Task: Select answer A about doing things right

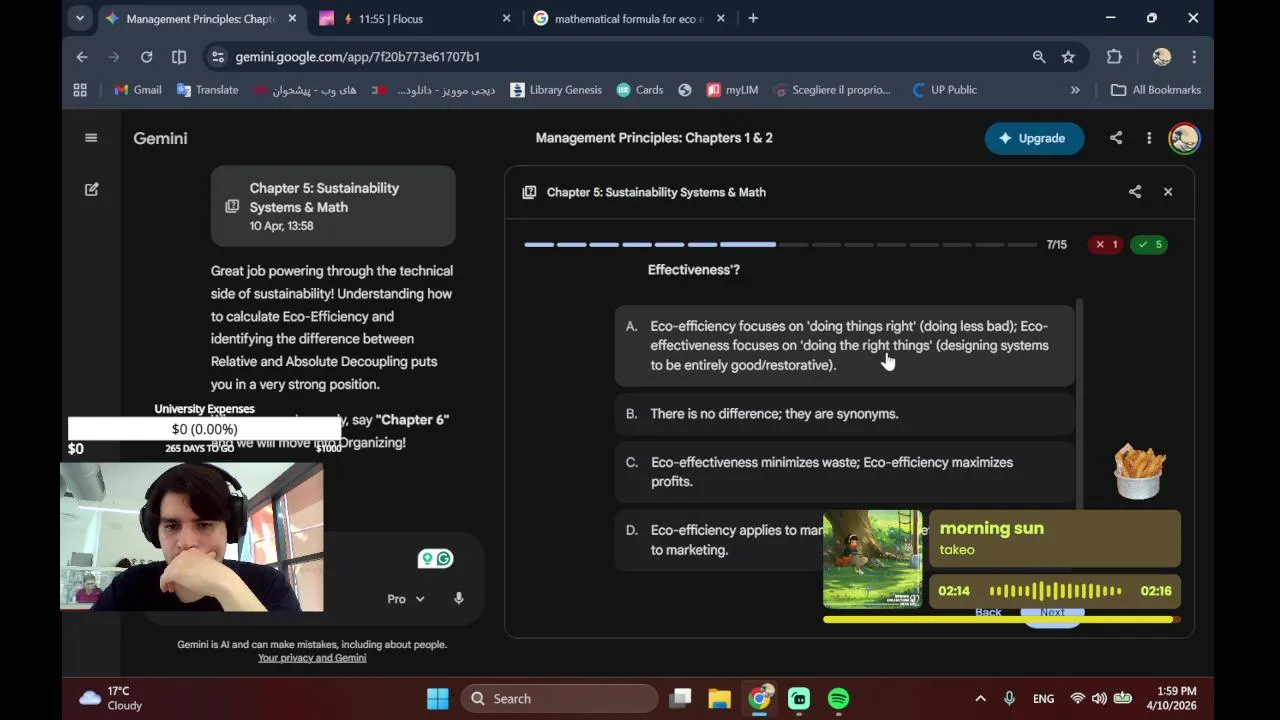Action: [x=844, y=346]
